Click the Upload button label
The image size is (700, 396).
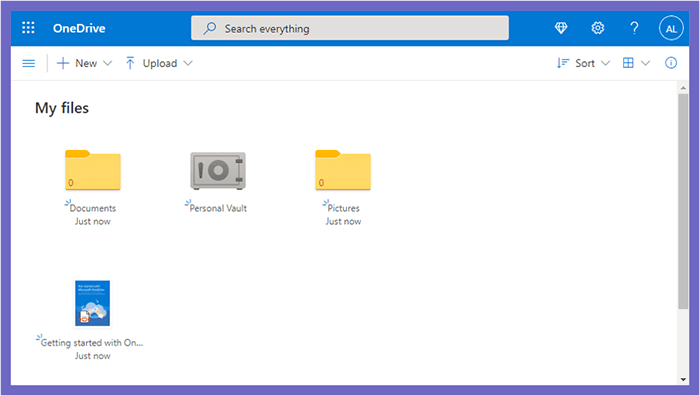tap(160, 63)
